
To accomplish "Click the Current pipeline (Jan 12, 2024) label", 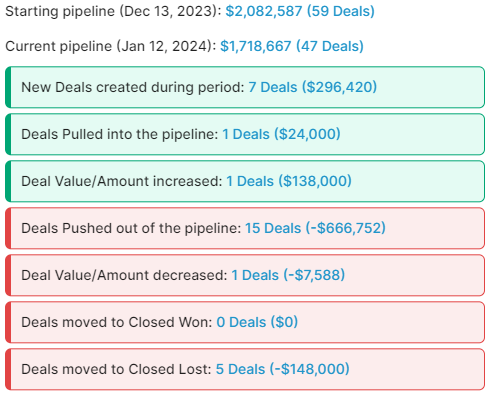I will [x=111, y=46].
